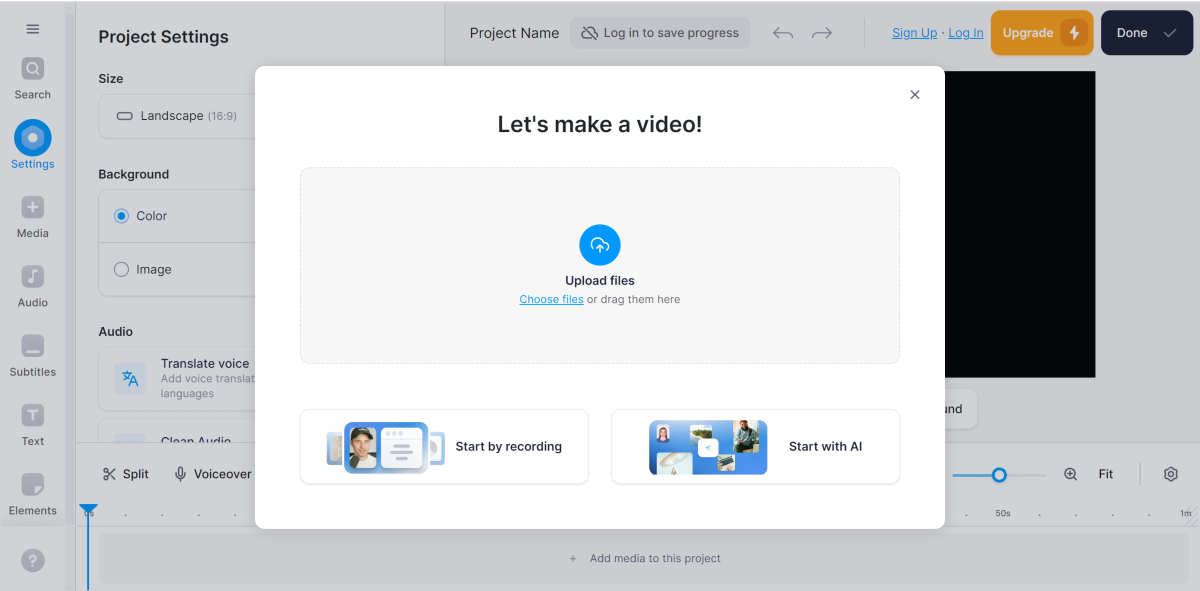Click the Sign Up link
Image resolution: width=1200 pixels, height=591 pixels.
[914, 33]
